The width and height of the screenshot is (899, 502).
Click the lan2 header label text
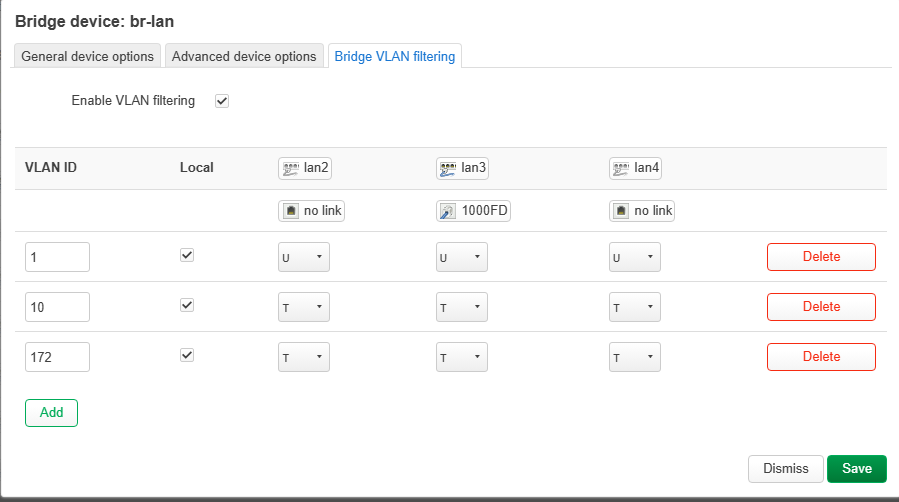pos(316,167)
